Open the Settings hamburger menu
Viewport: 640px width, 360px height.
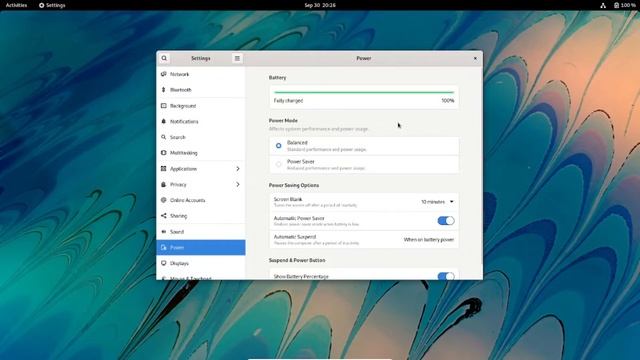pyautogui.click(x=237, y=58)
